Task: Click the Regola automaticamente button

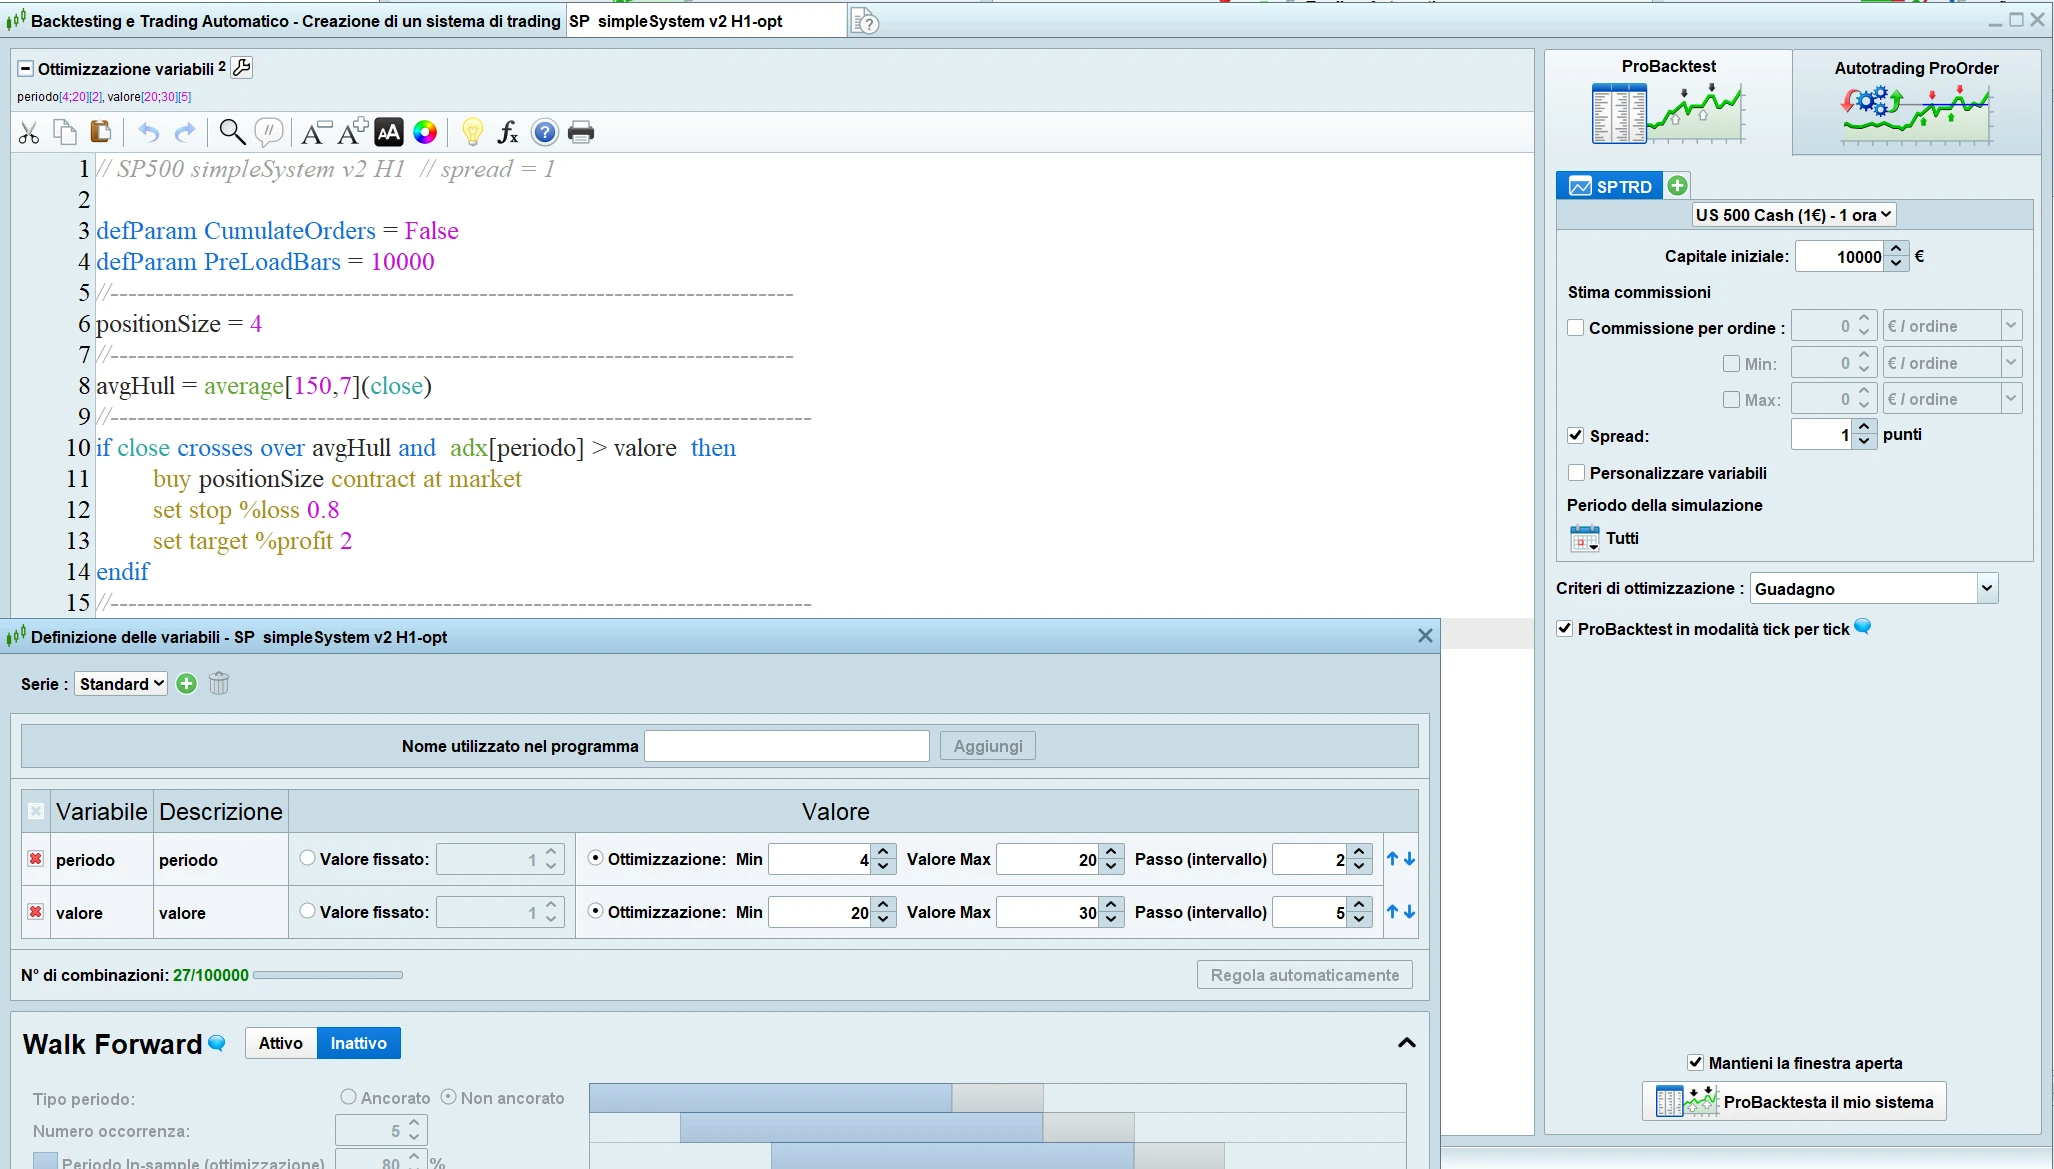Action: (1305, 975)
